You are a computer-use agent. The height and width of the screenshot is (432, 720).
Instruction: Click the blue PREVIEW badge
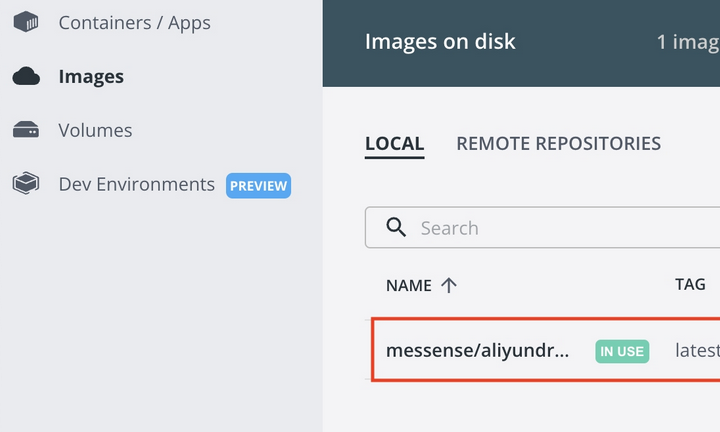[x=258, y=185]
